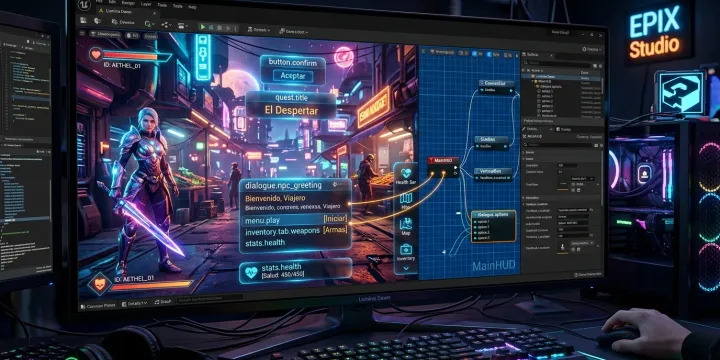Viewport: 720px width, 360px height.
Task: Click the top-left red health bar
Action: (137, 56)
